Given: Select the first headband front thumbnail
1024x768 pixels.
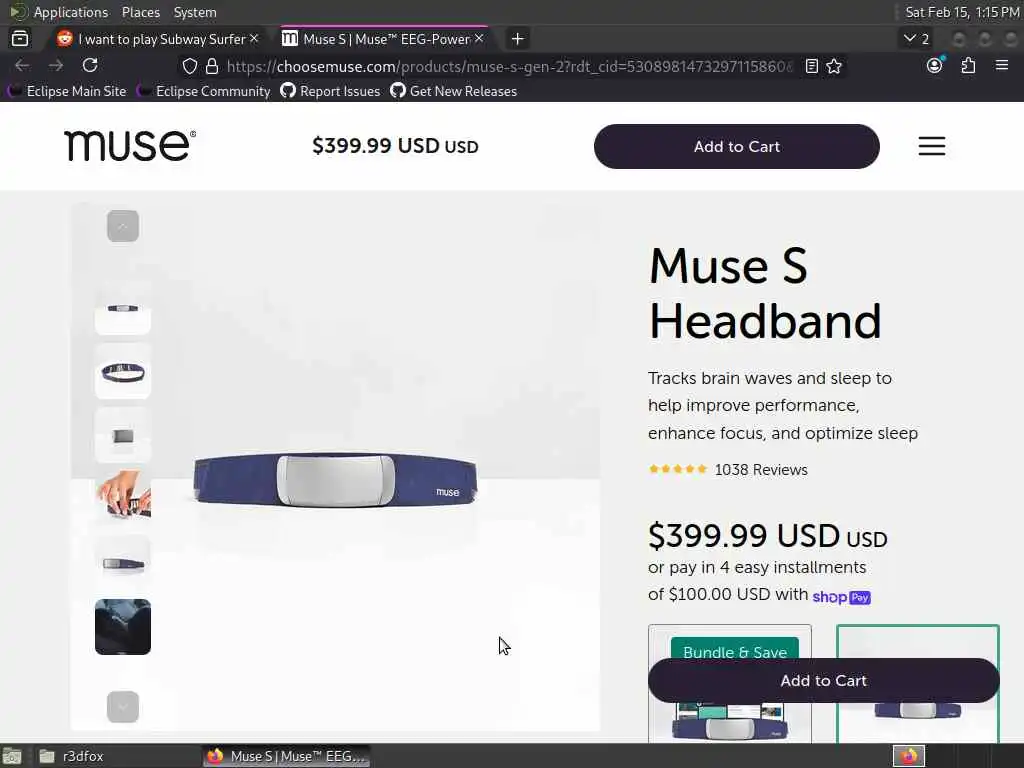Looking at the screenshot, I should tap(123, 308).
